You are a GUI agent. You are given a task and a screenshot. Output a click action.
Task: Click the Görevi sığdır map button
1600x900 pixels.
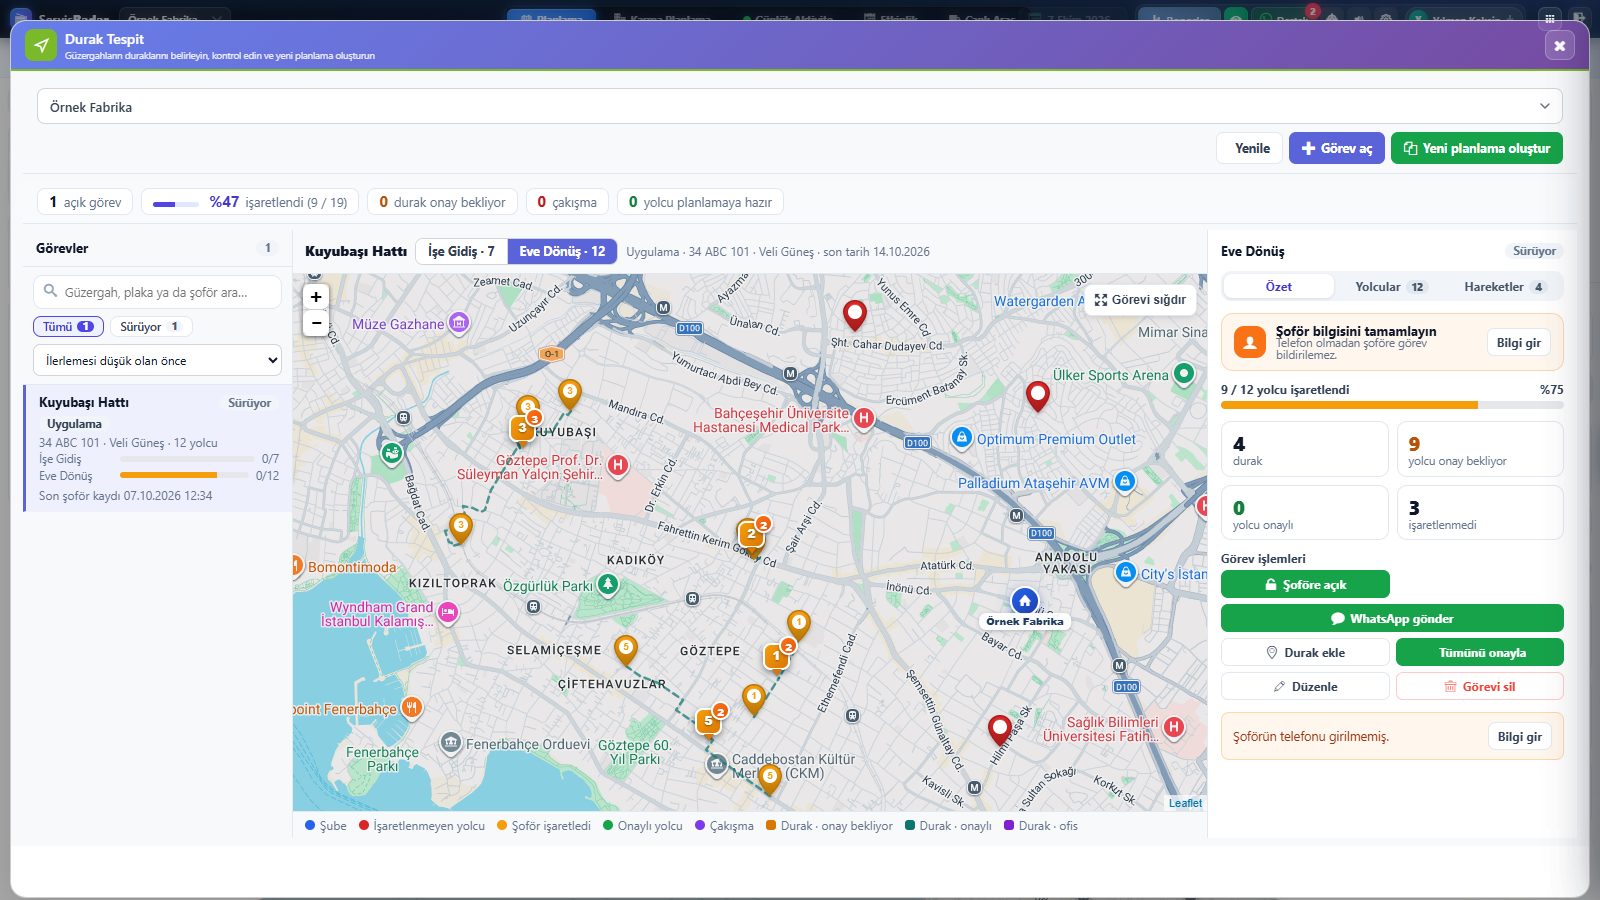pos(1140,299)
